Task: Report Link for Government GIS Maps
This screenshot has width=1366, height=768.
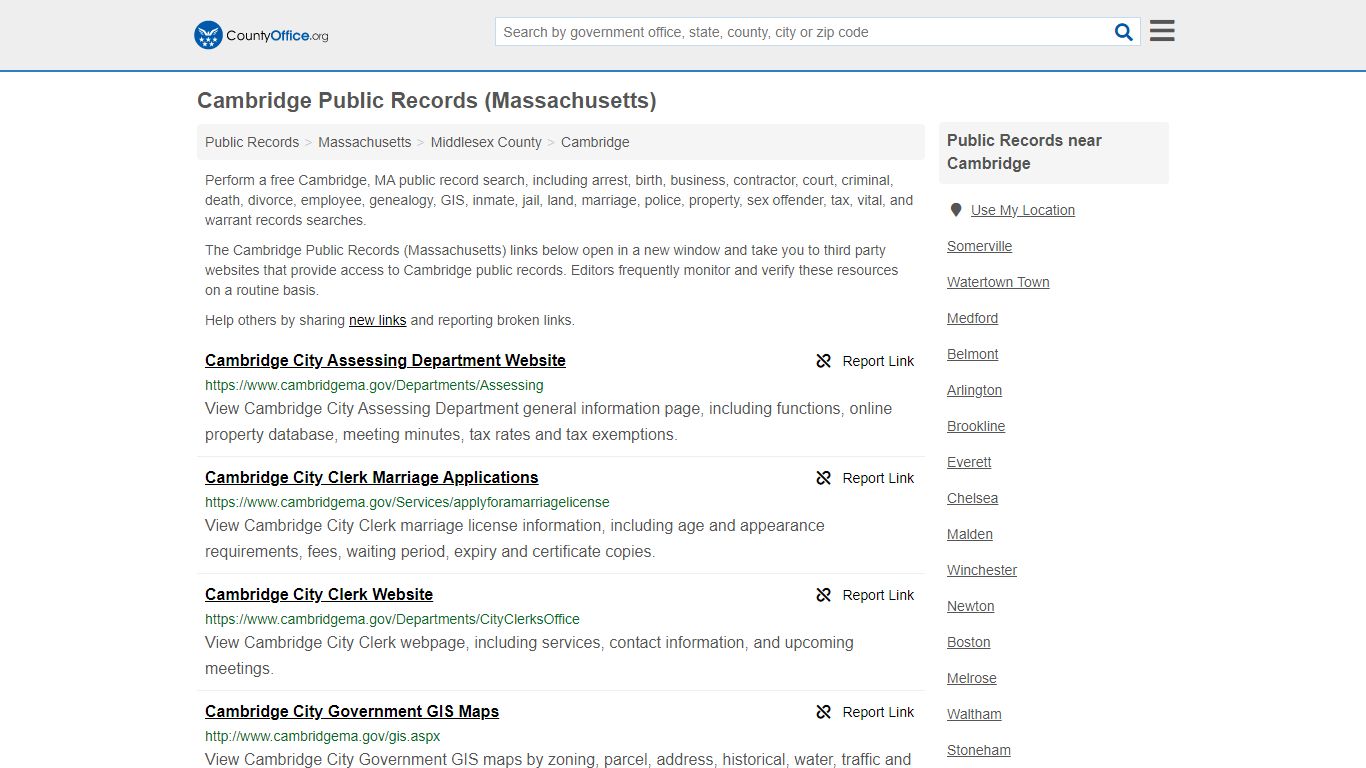Action: click(878, 712)
